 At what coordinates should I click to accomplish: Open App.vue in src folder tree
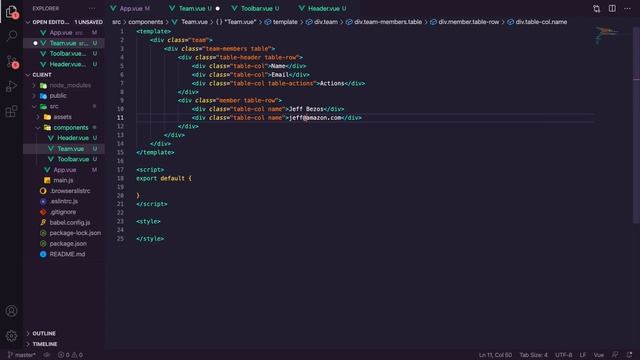[x=64, y=170]
